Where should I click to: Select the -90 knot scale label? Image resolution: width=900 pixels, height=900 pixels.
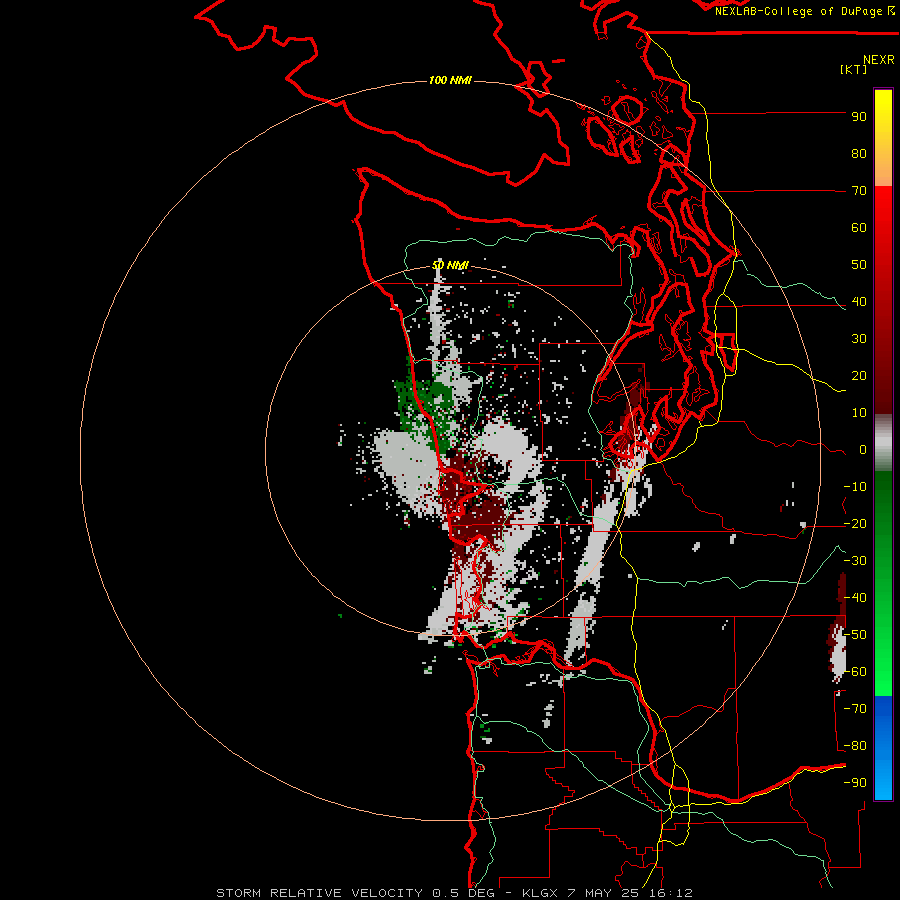[x=855, y=783]
